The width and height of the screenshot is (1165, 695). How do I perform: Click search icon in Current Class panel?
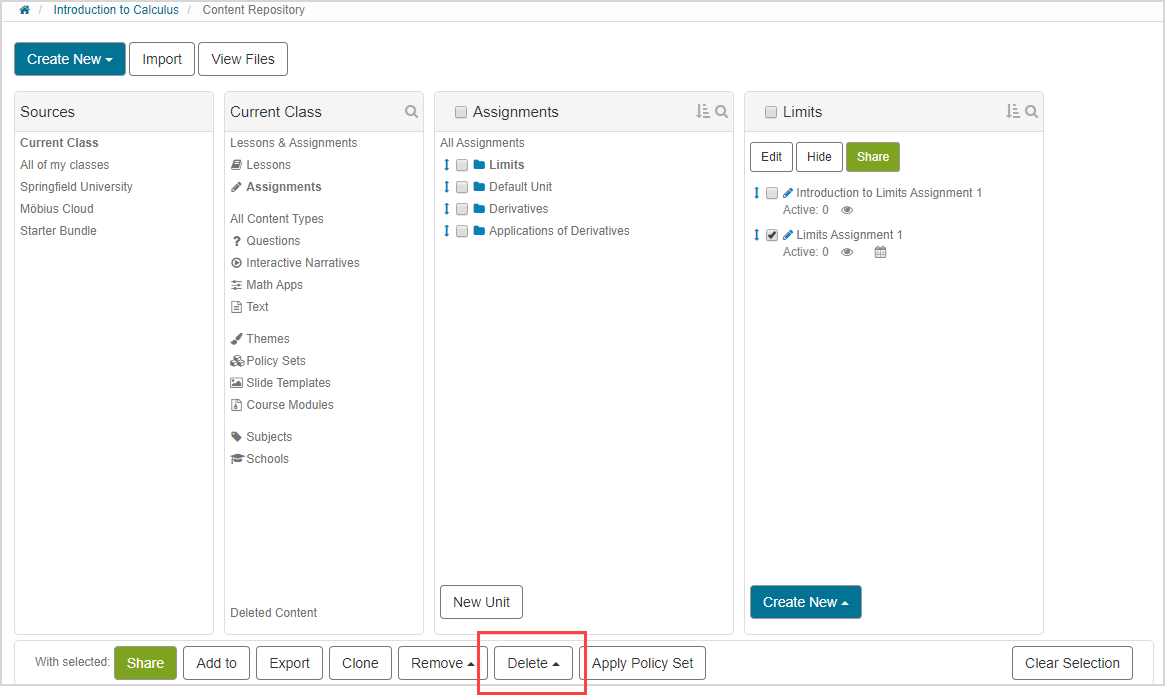[411, 112]
